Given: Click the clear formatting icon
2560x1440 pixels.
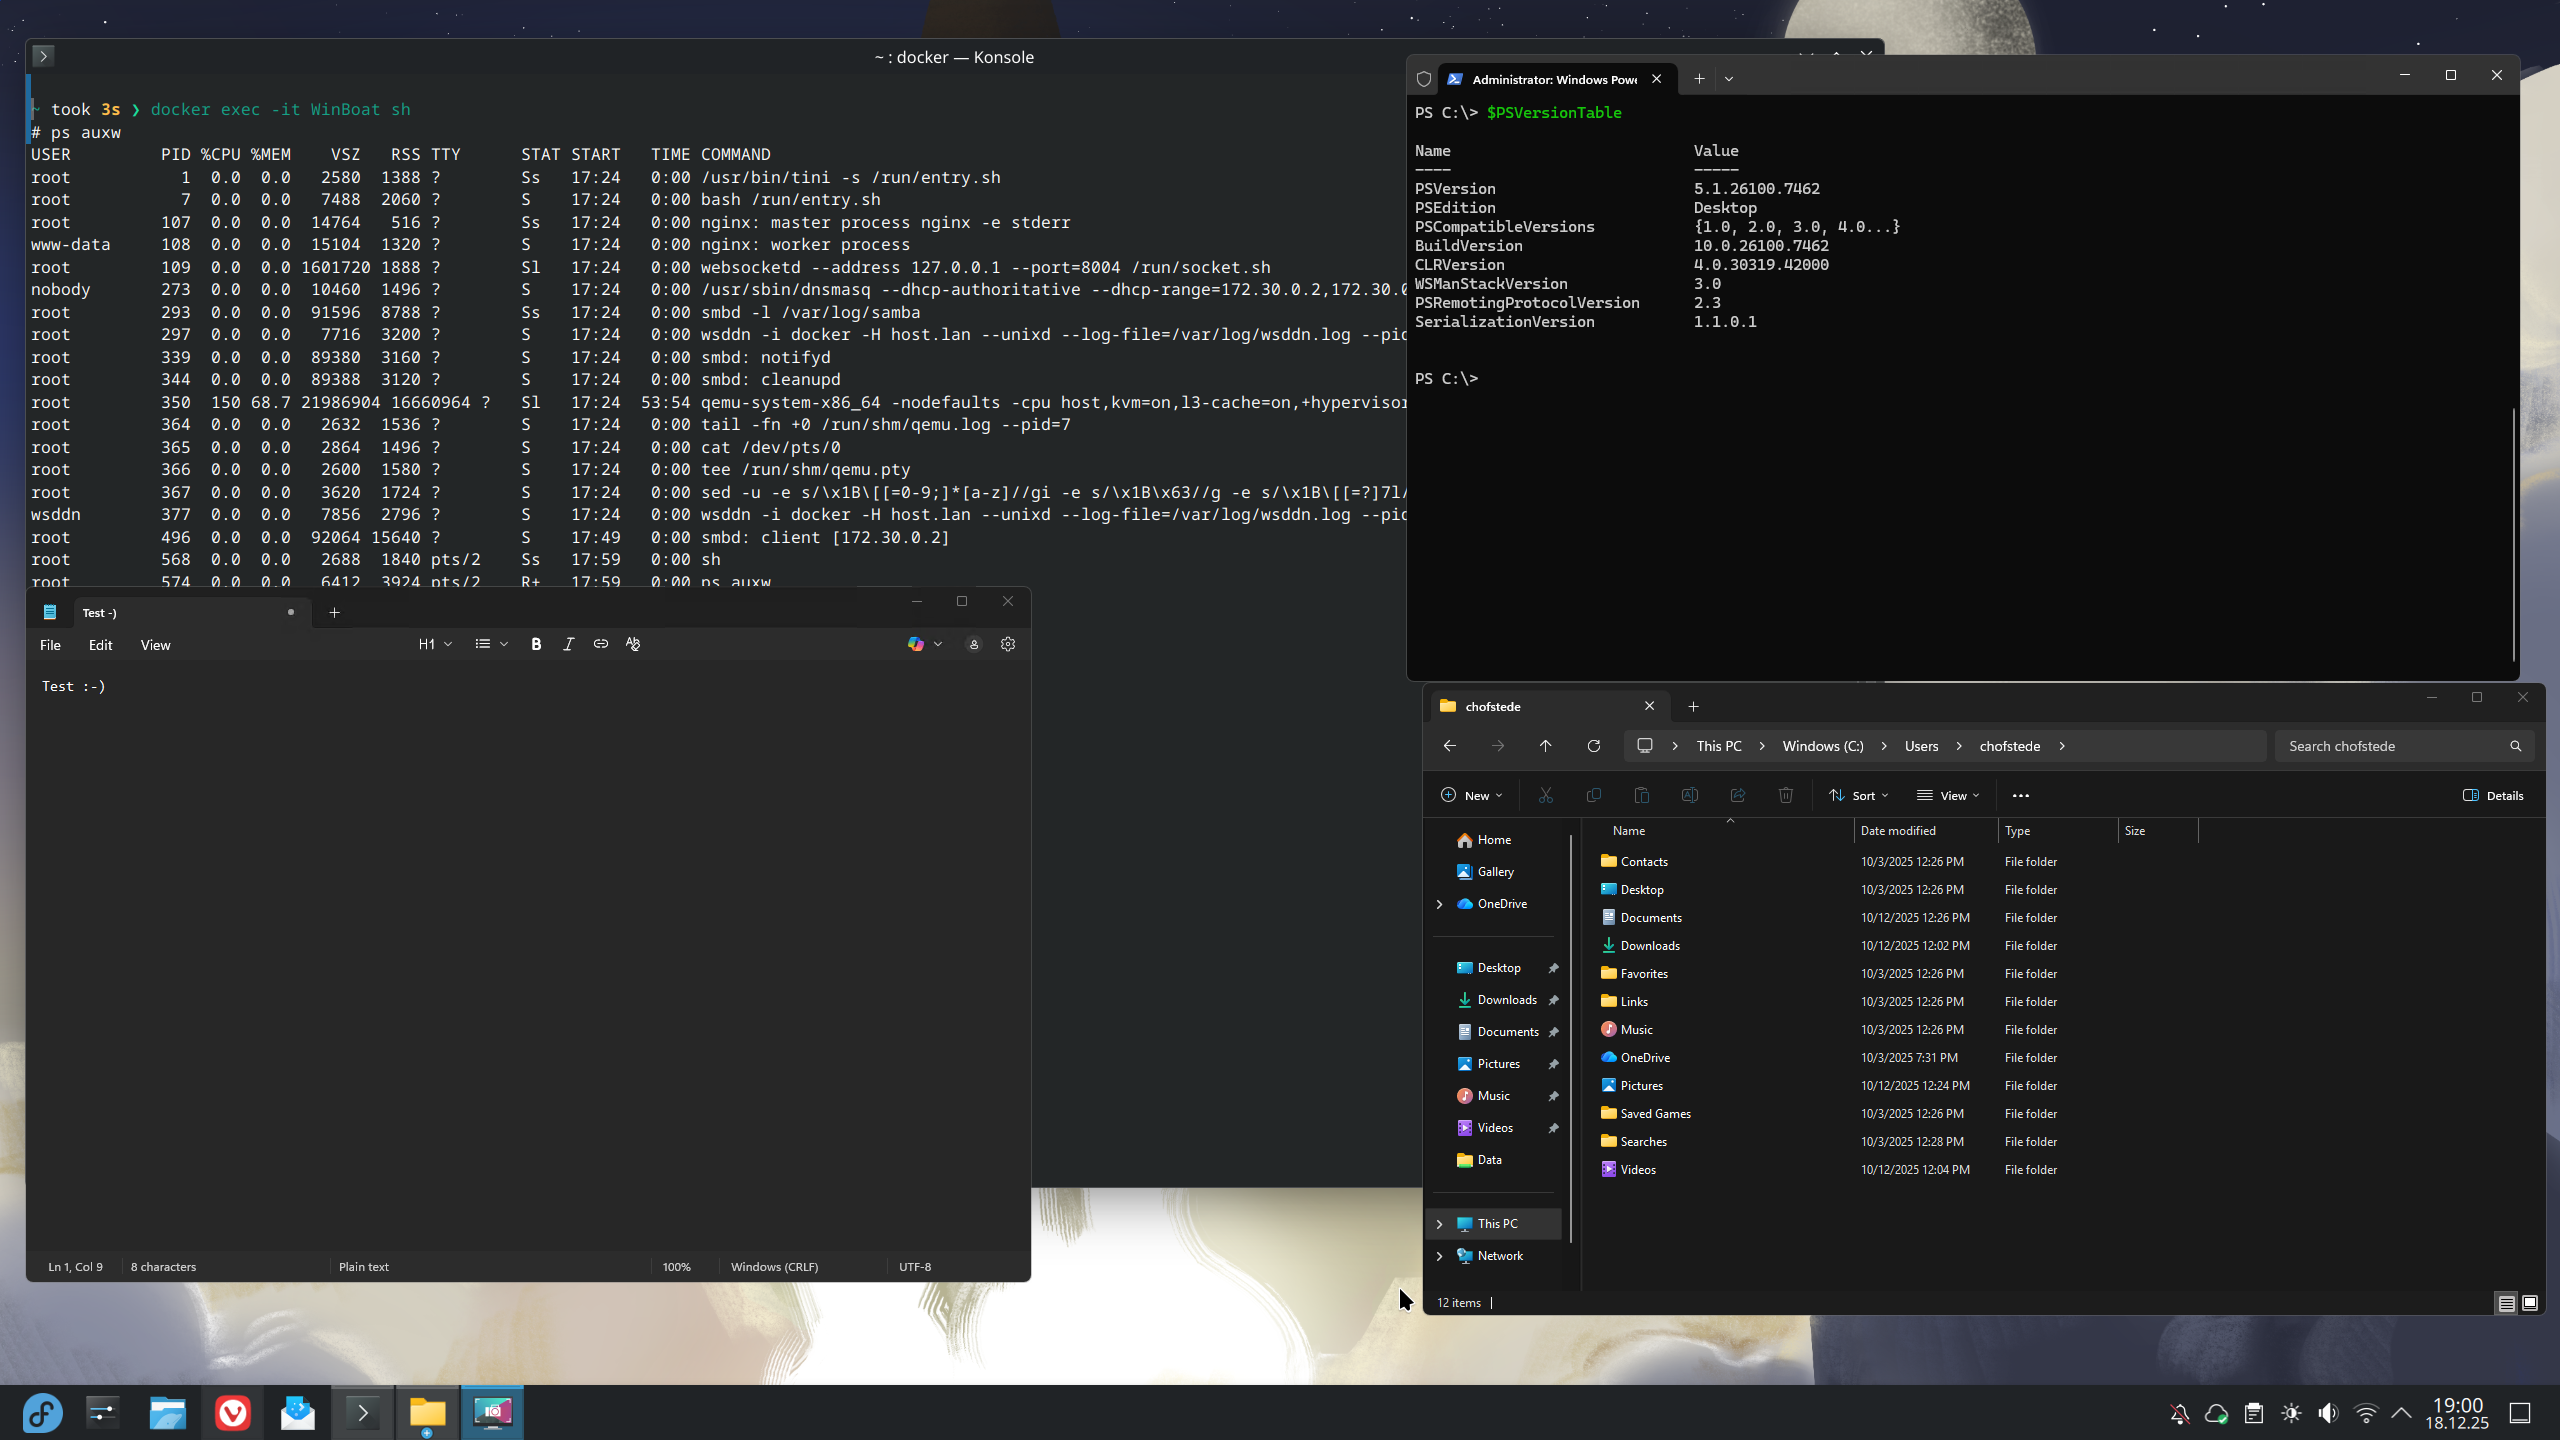Looking at the screenshot, I should 633,645.
